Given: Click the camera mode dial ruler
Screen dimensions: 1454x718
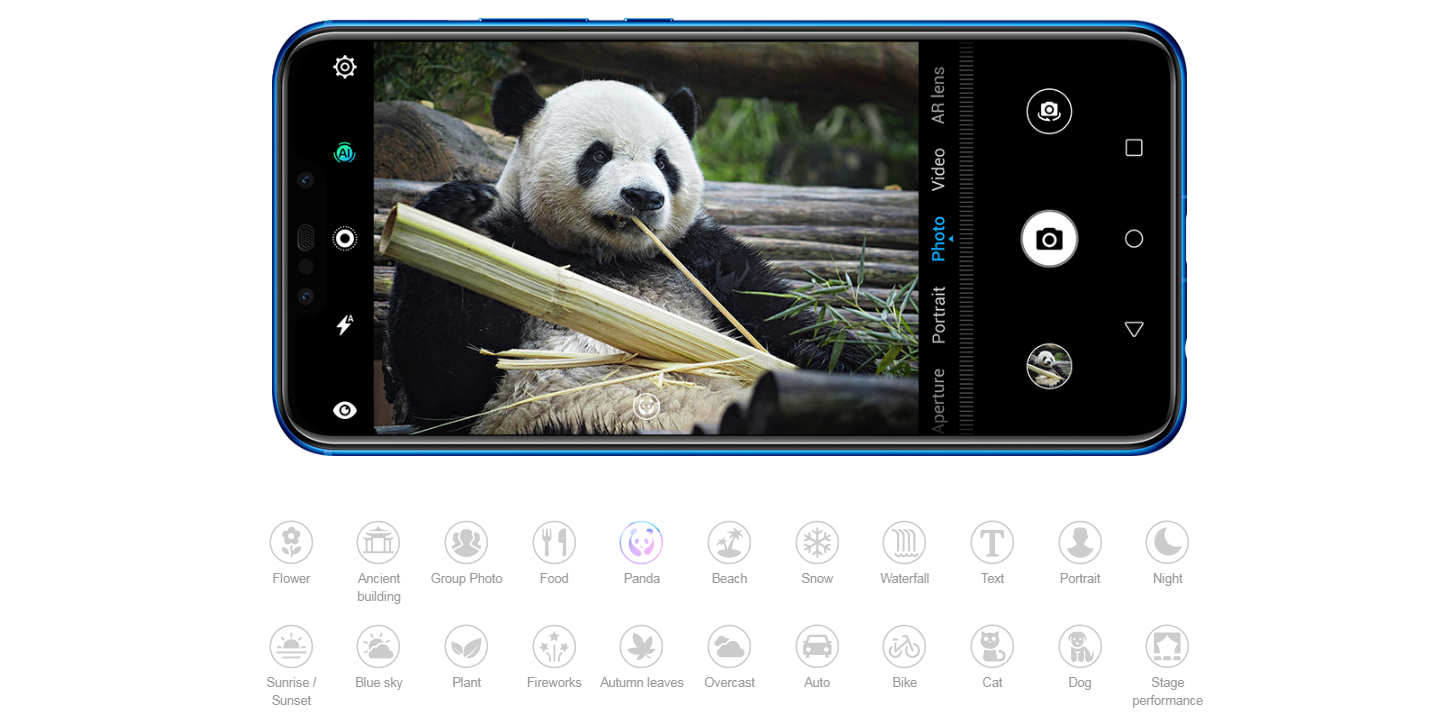Looking at the screenshot, I should (x=966, y=238).
